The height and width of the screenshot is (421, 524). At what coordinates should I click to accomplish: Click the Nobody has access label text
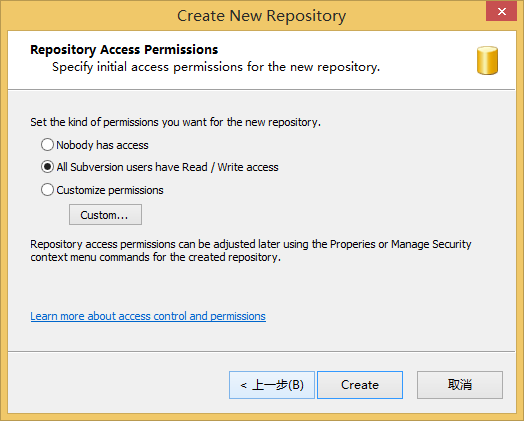(x=102, y=145)
